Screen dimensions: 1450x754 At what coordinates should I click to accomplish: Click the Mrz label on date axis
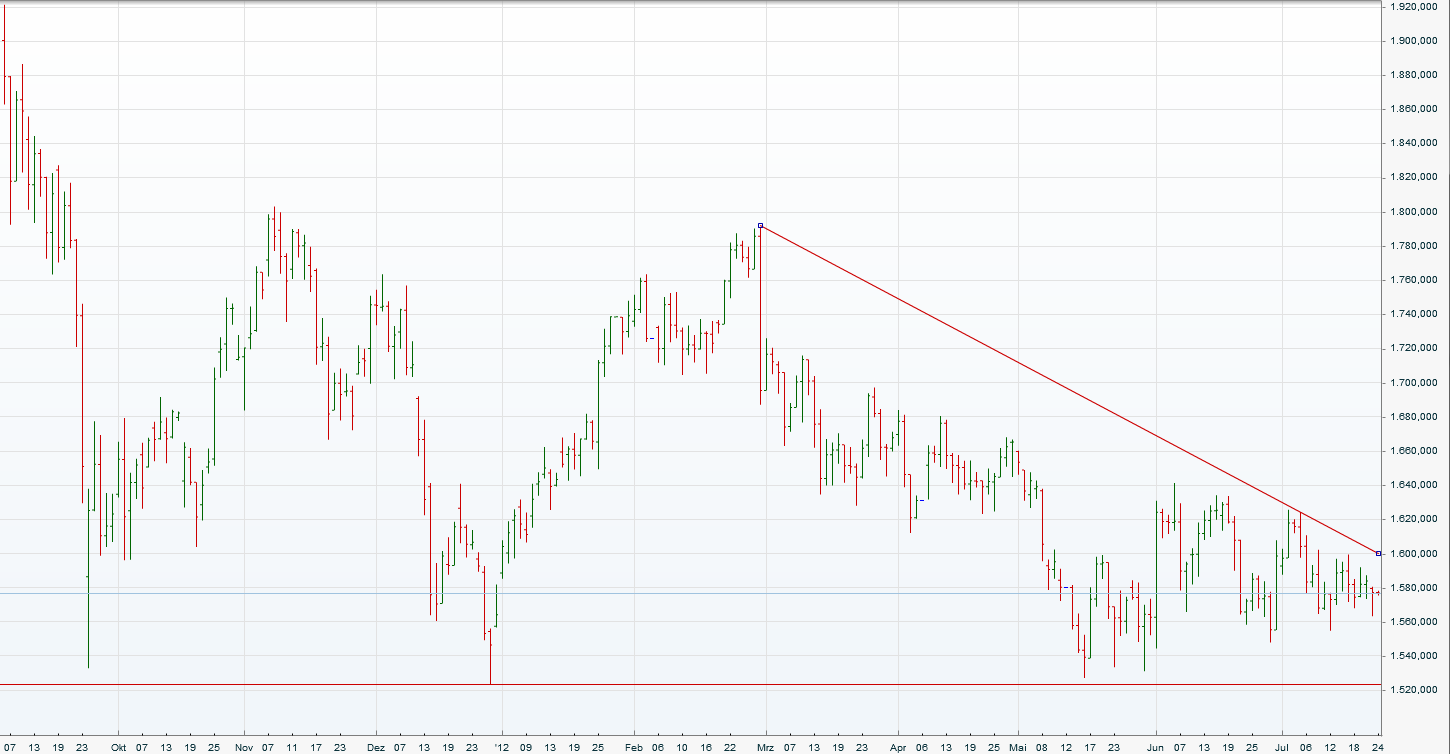766,747
